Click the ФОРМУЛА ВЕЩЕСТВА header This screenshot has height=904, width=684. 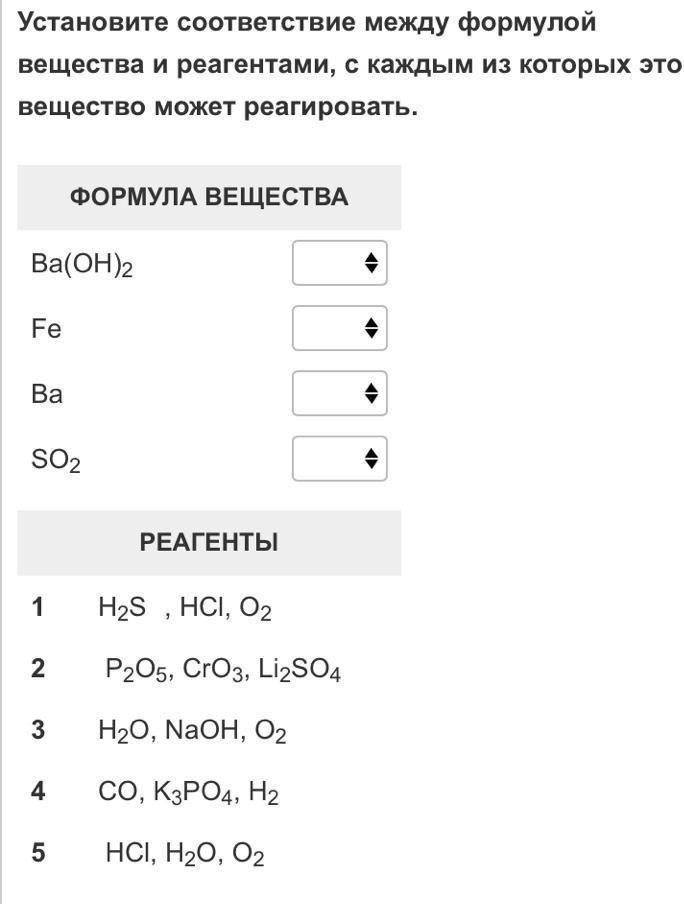209,197
